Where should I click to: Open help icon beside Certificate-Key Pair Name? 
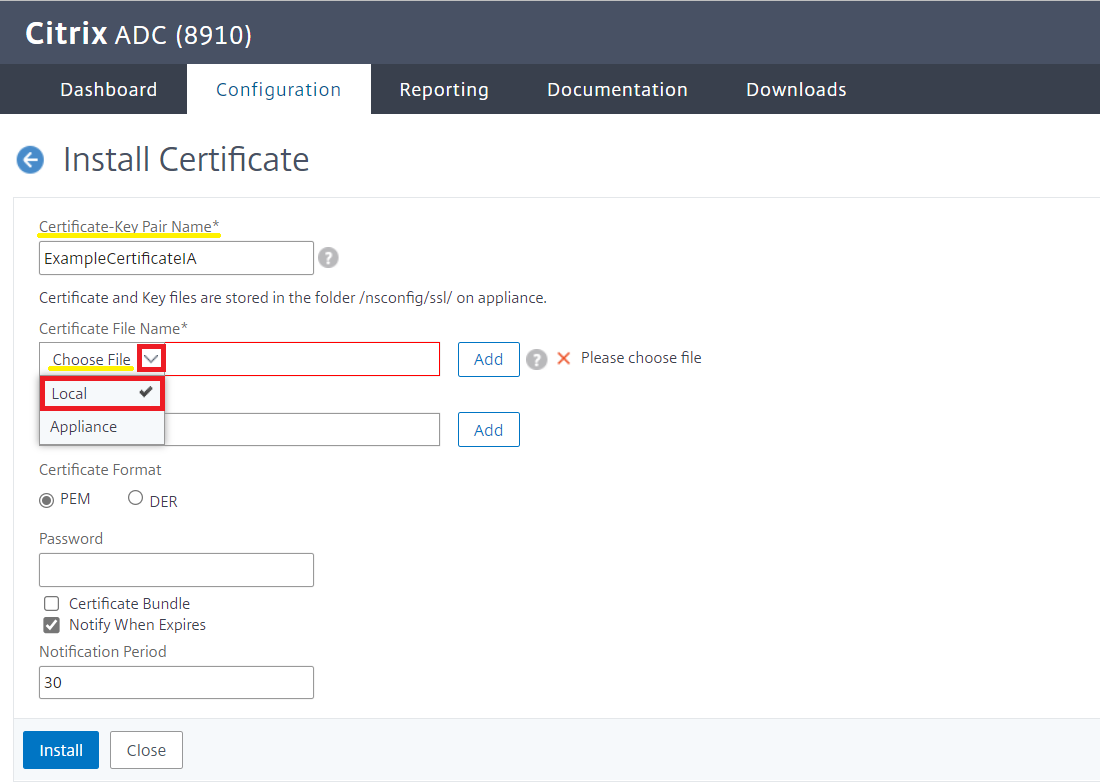[x=328, y=258]
